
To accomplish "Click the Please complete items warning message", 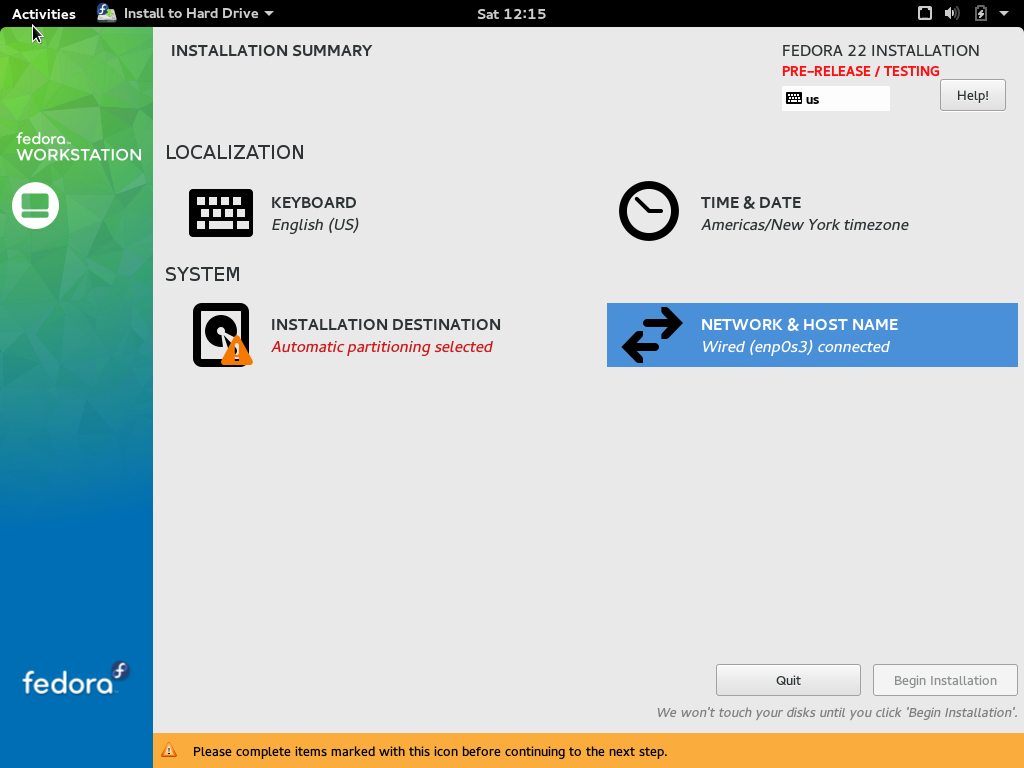I will tap(430, 752).
